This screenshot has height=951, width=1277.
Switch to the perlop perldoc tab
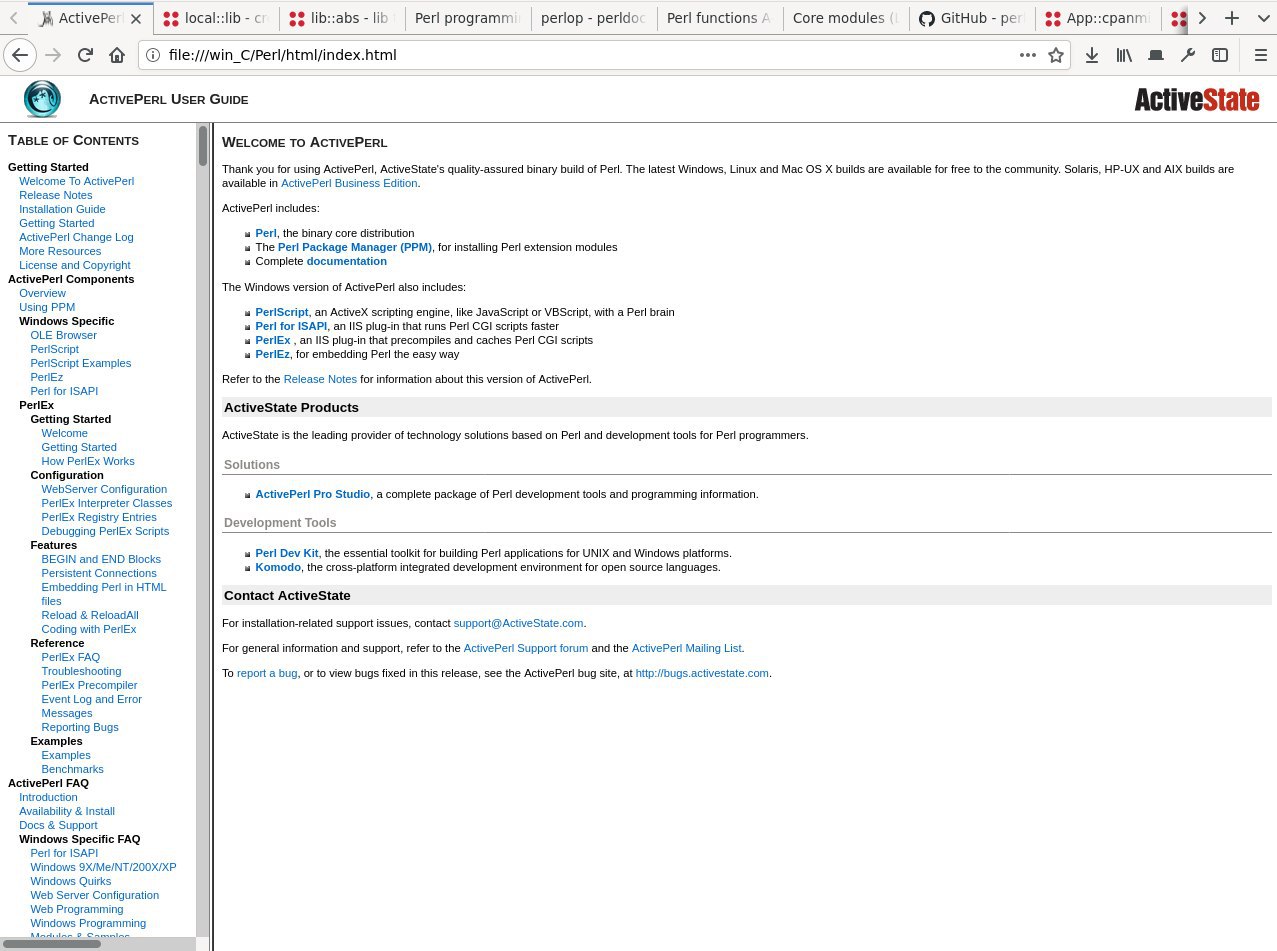(595, 18)
